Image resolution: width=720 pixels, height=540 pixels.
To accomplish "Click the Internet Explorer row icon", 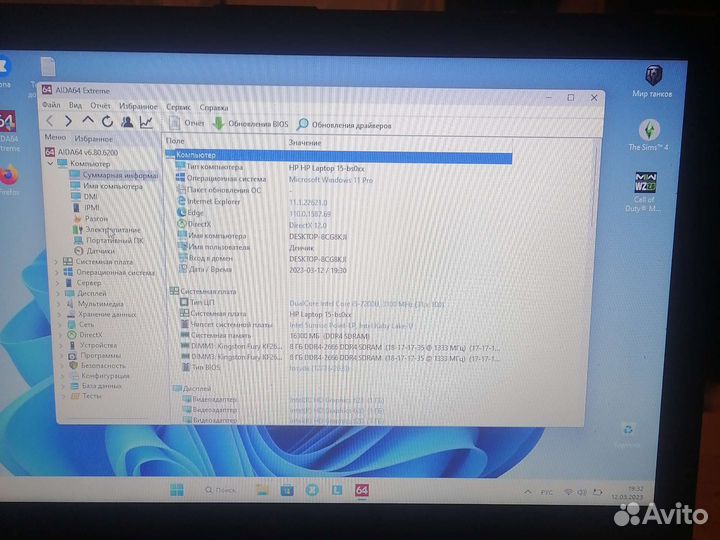I will pos(181,201).
